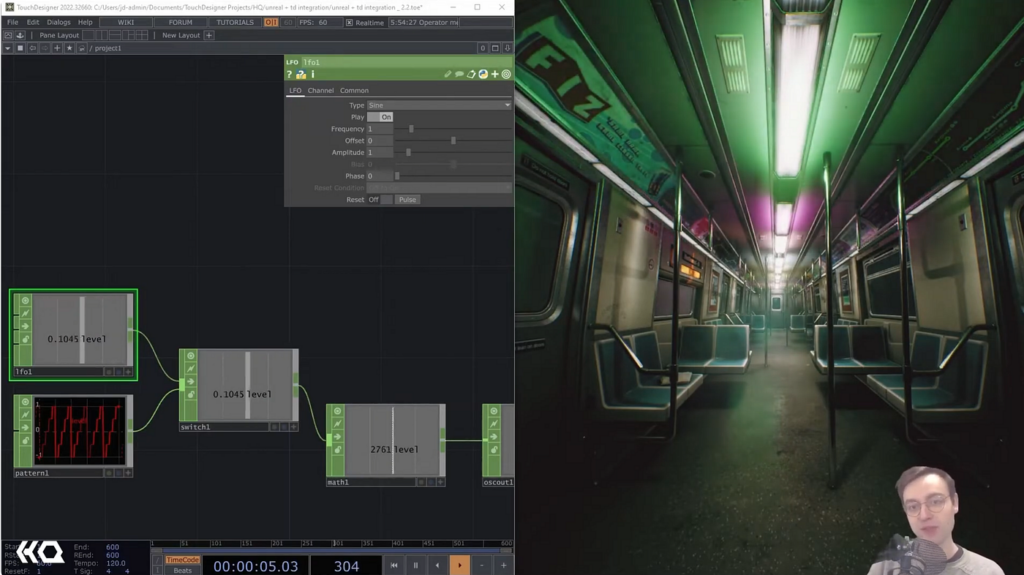1024x575 pixels.
Task: Open the FORUM link button
Action: tap(180, 22)
